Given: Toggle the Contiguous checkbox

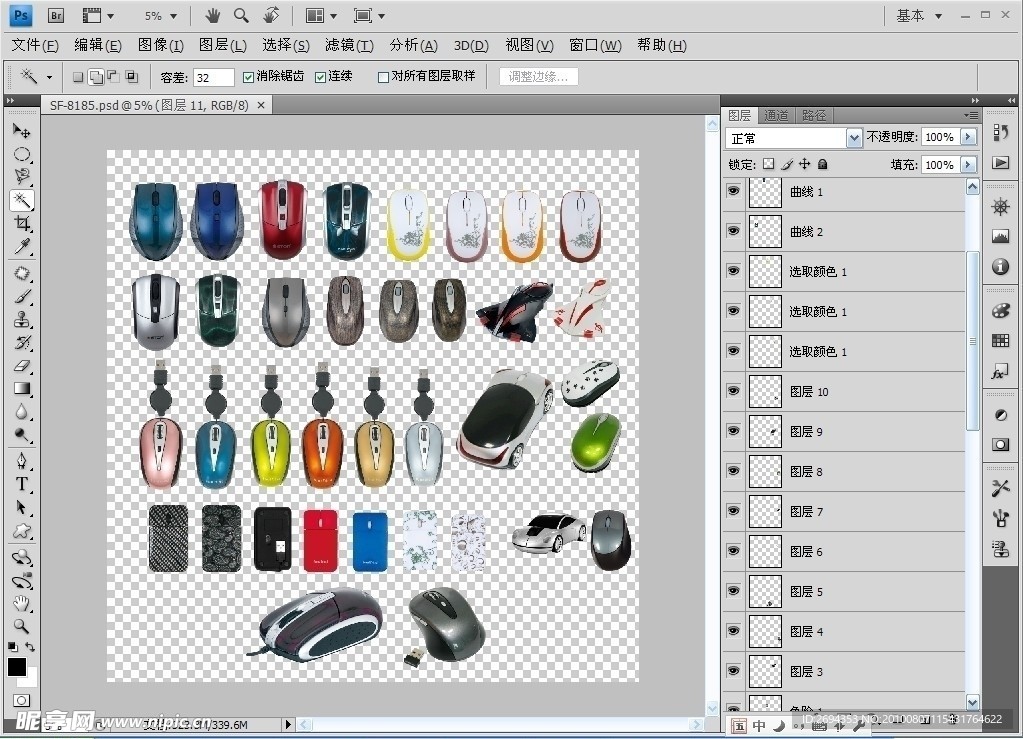Looking at the screenshot, I should click(320, 77).
